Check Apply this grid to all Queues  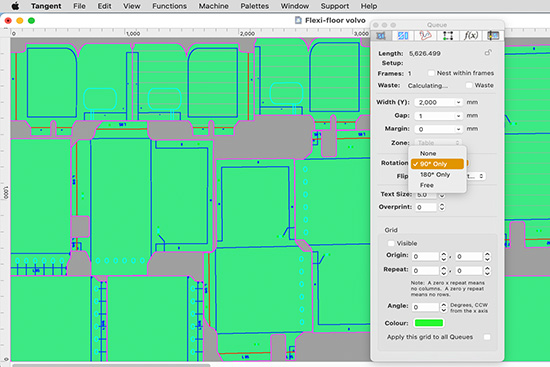click(487, 337)
